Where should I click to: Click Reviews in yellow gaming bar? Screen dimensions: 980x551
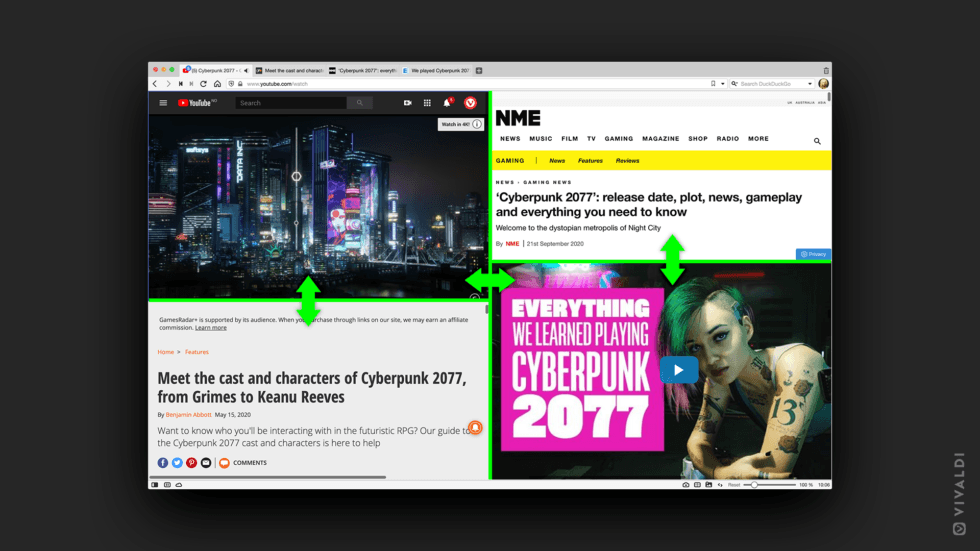point(627,161)
